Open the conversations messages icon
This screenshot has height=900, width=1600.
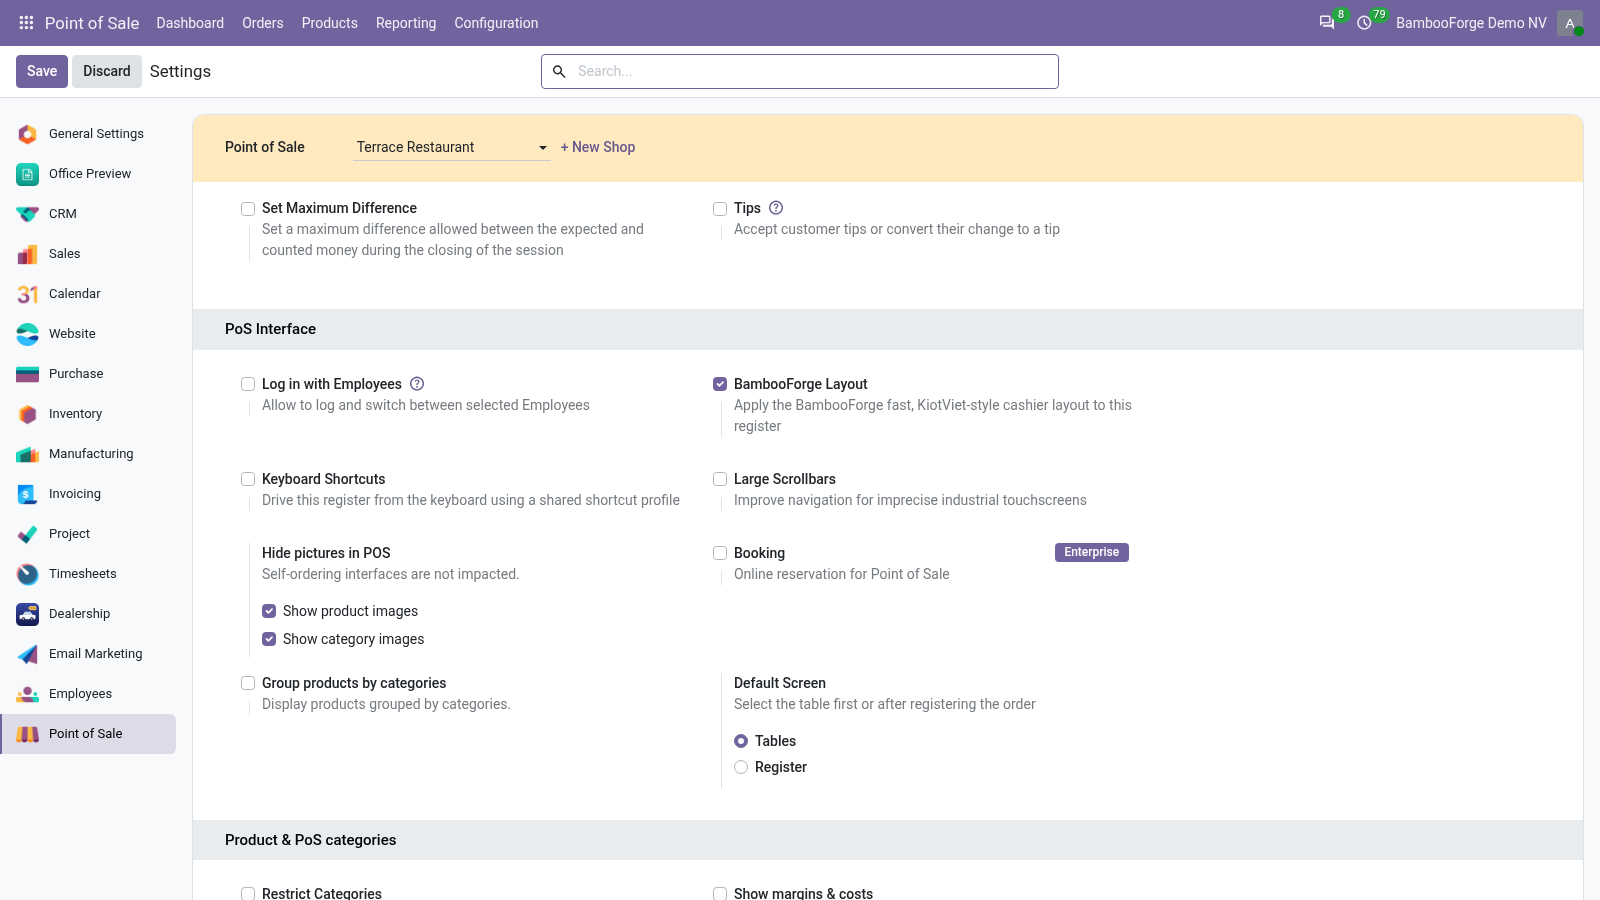(1327, 22)
